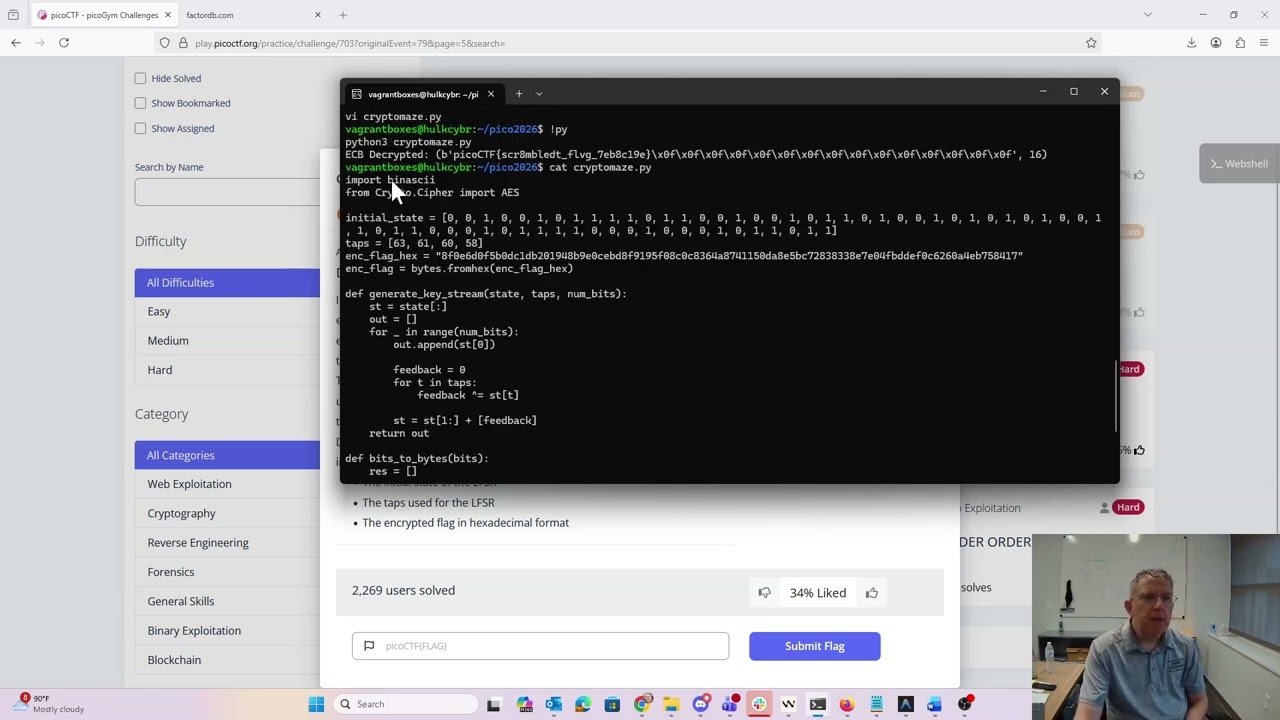Select the vagrantboxes terminal tab
Image resolution: width=1280 pixels, height=720 pixels.
[x=422, y=94]
